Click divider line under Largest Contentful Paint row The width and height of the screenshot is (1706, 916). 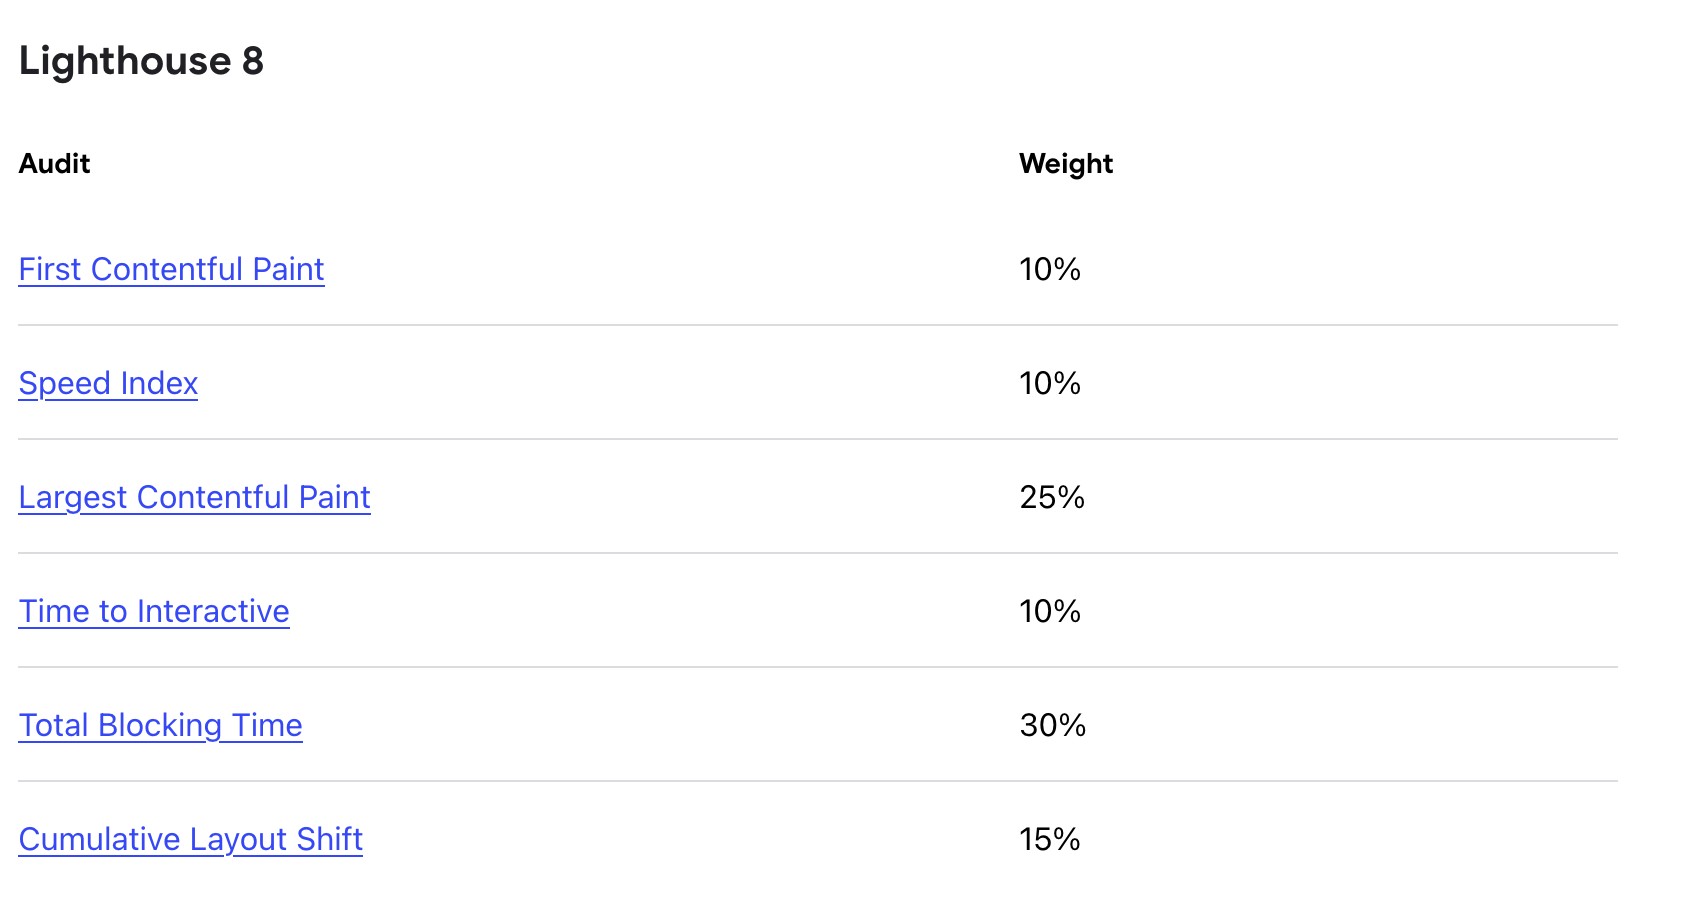point(818,553)
